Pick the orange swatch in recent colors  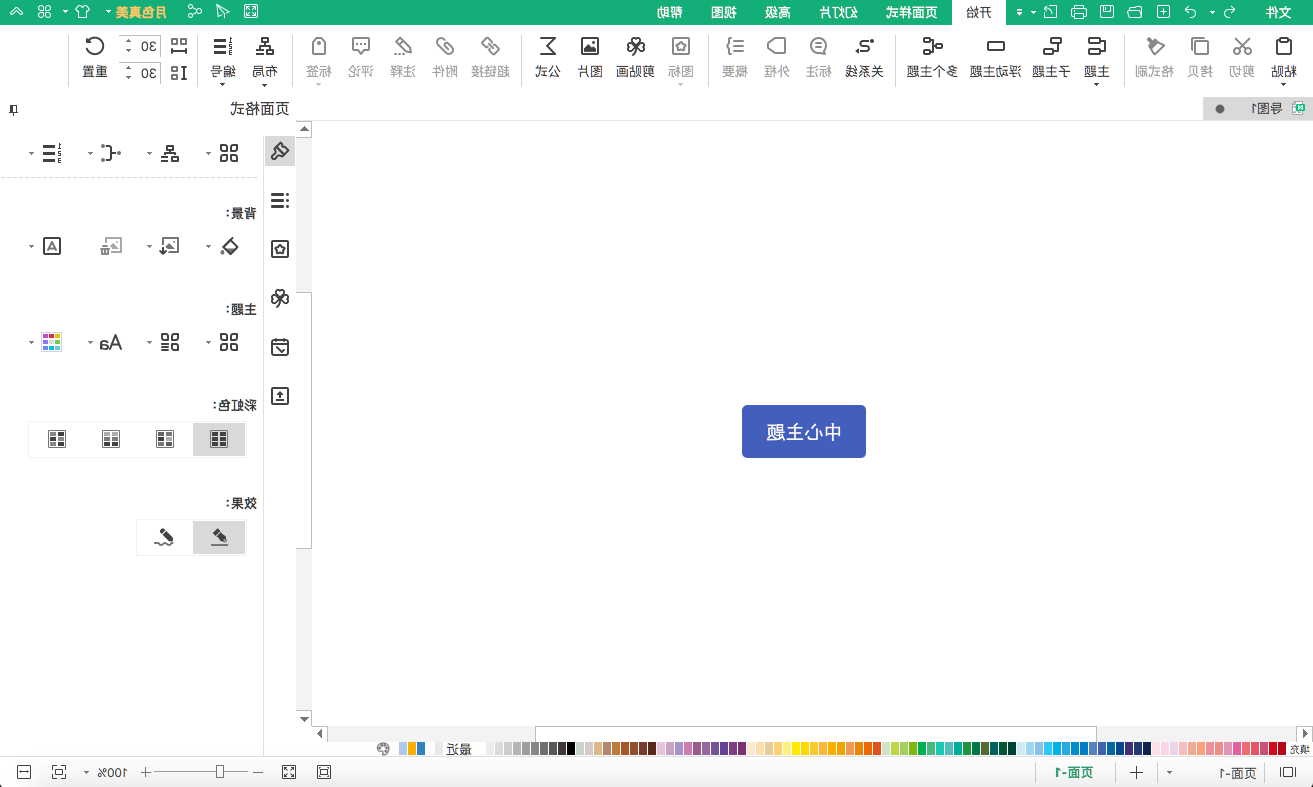pyautogui.click(x=412, y=748)
